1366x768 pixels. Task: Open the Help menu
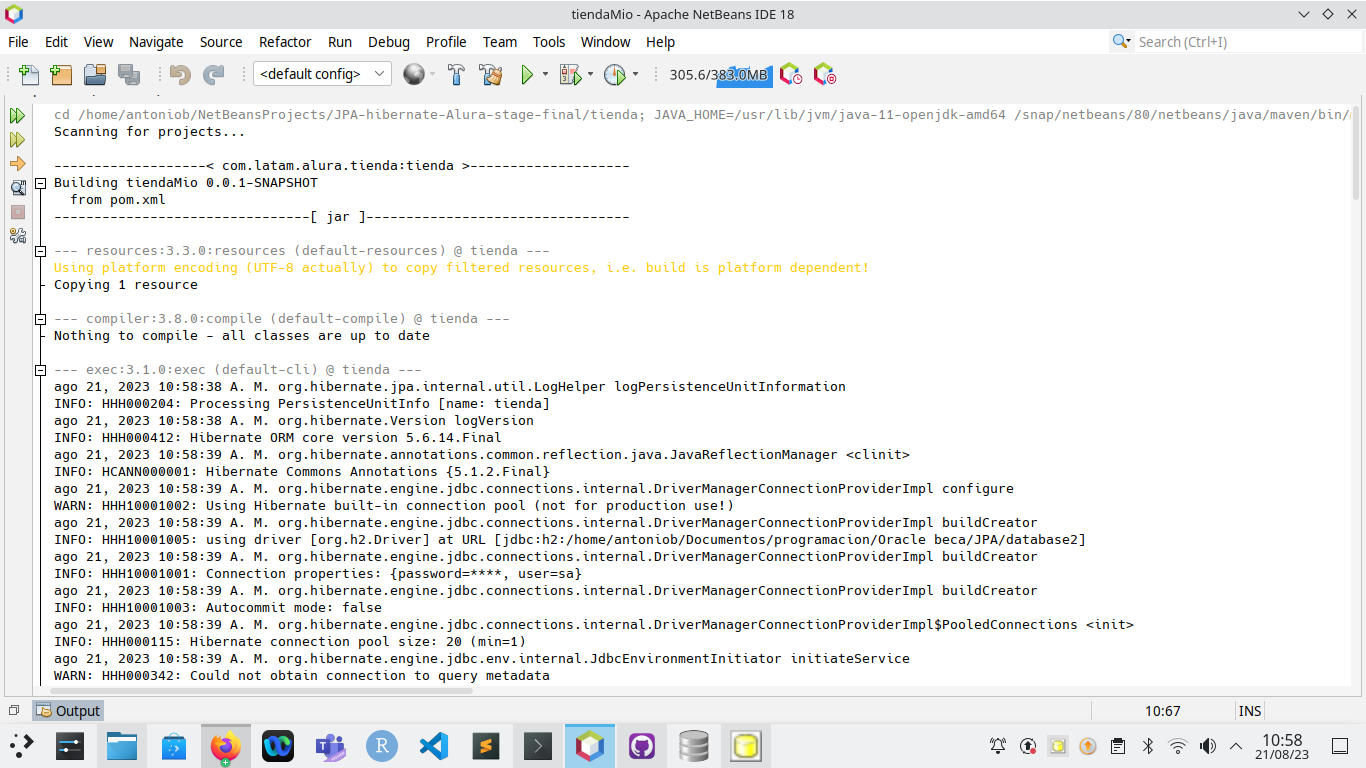point(660,42)
